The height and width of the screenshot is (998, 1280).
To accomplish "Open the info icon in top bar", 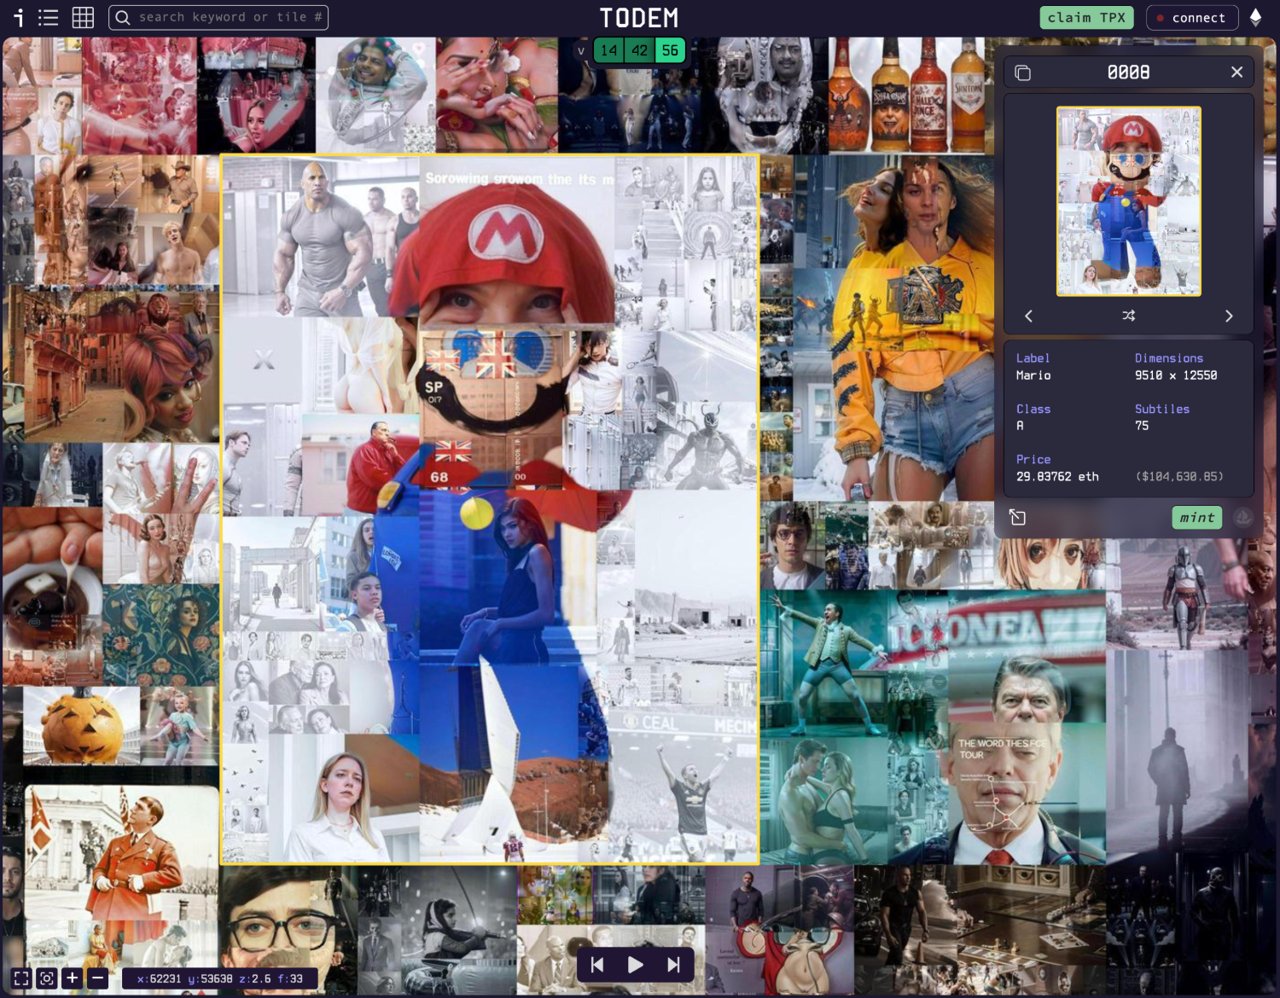I will [19, 17].
